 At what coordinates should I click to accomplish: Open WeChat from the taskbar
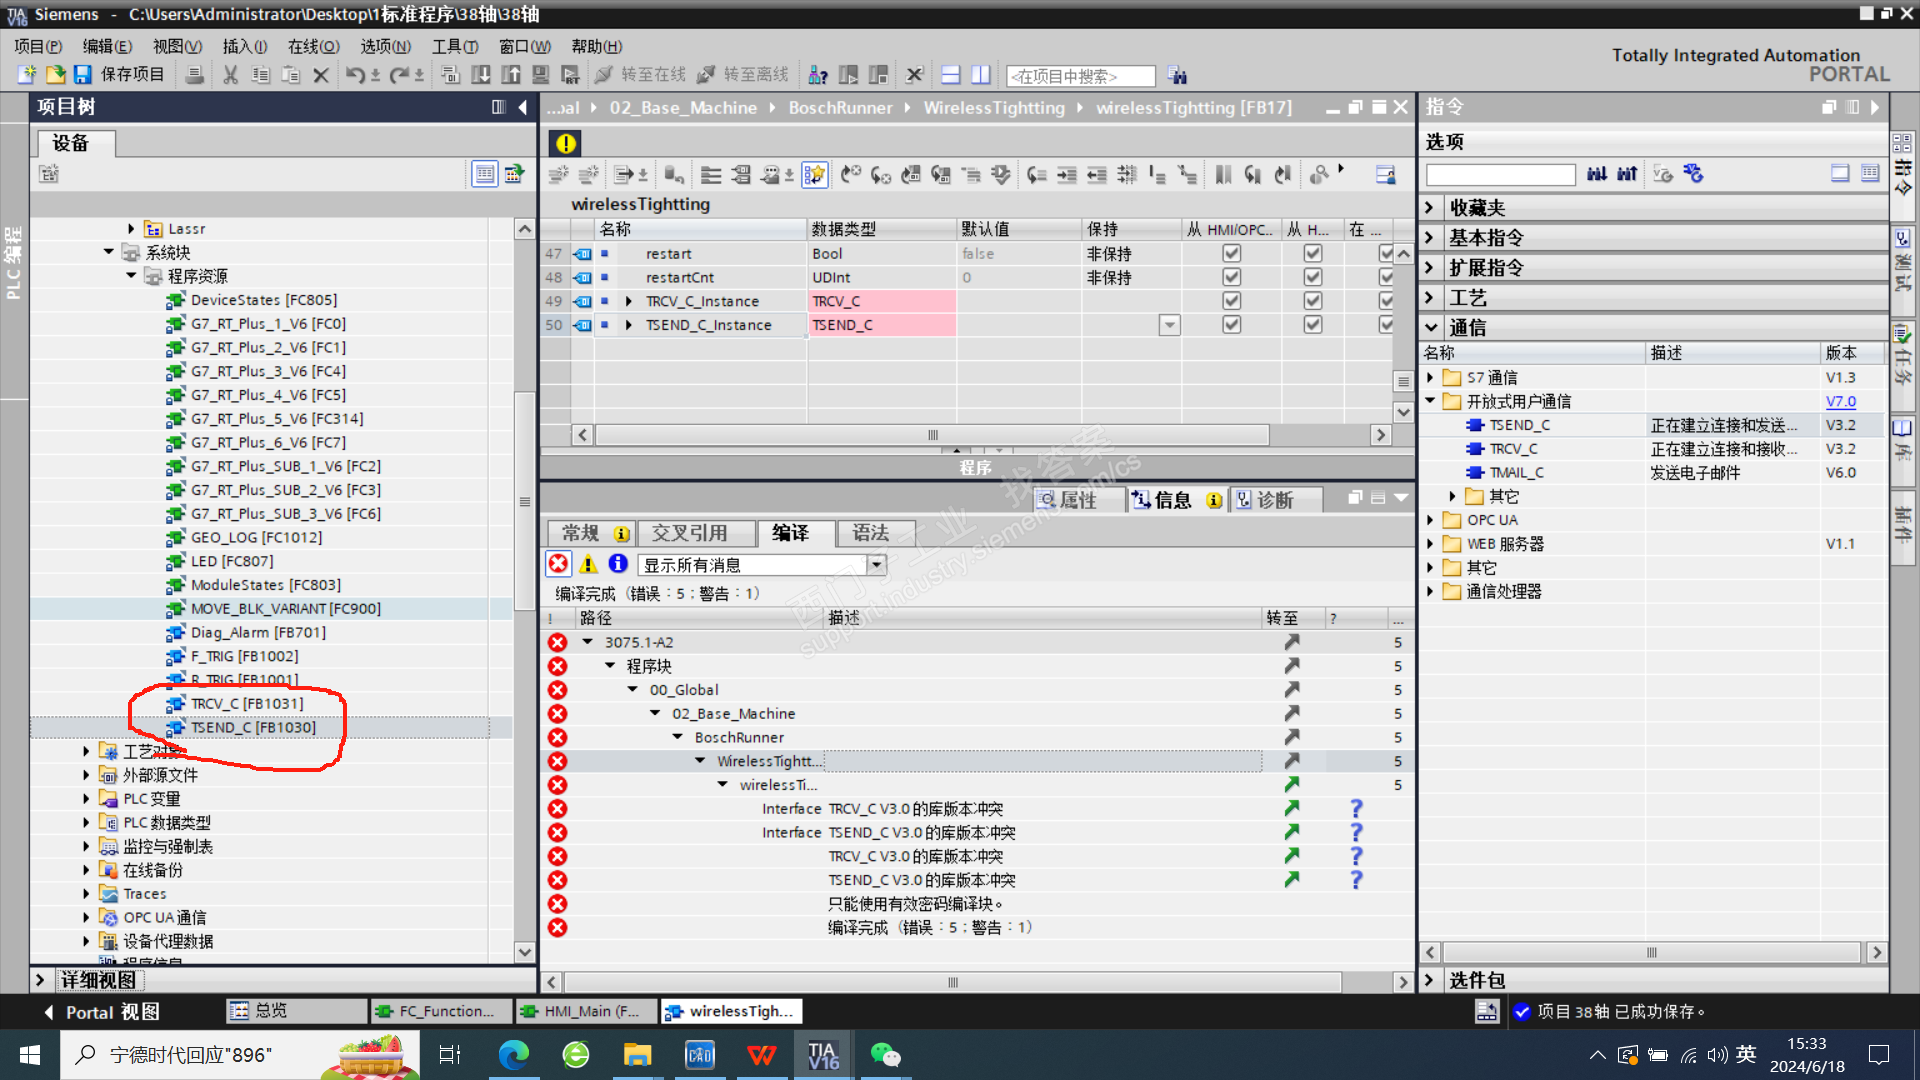tap(885, 1055)
